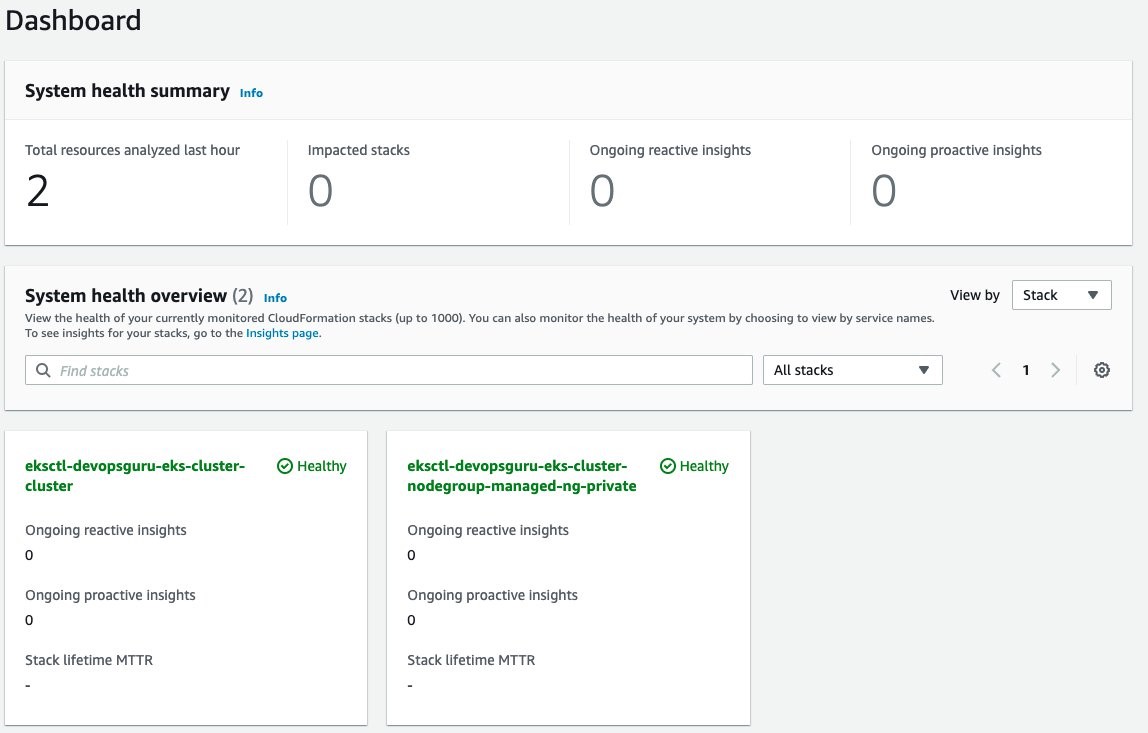Click the Impacted stacks label
This screenshot has width=1148, height=733.
coord(359,150)
